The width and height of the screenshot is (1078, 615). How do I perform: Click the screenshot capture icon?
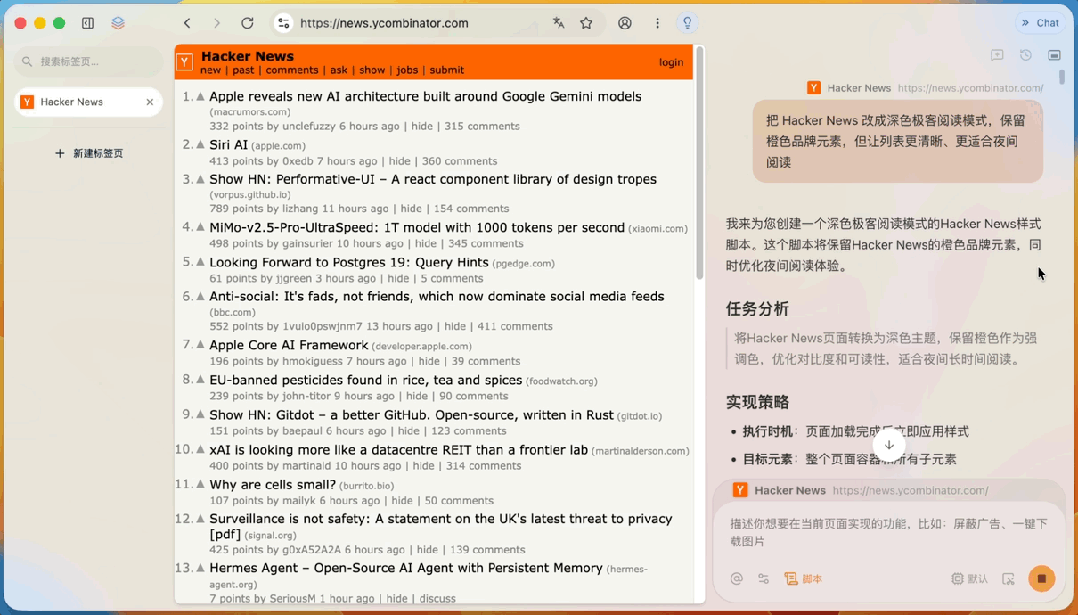[x=1009, y=579]
